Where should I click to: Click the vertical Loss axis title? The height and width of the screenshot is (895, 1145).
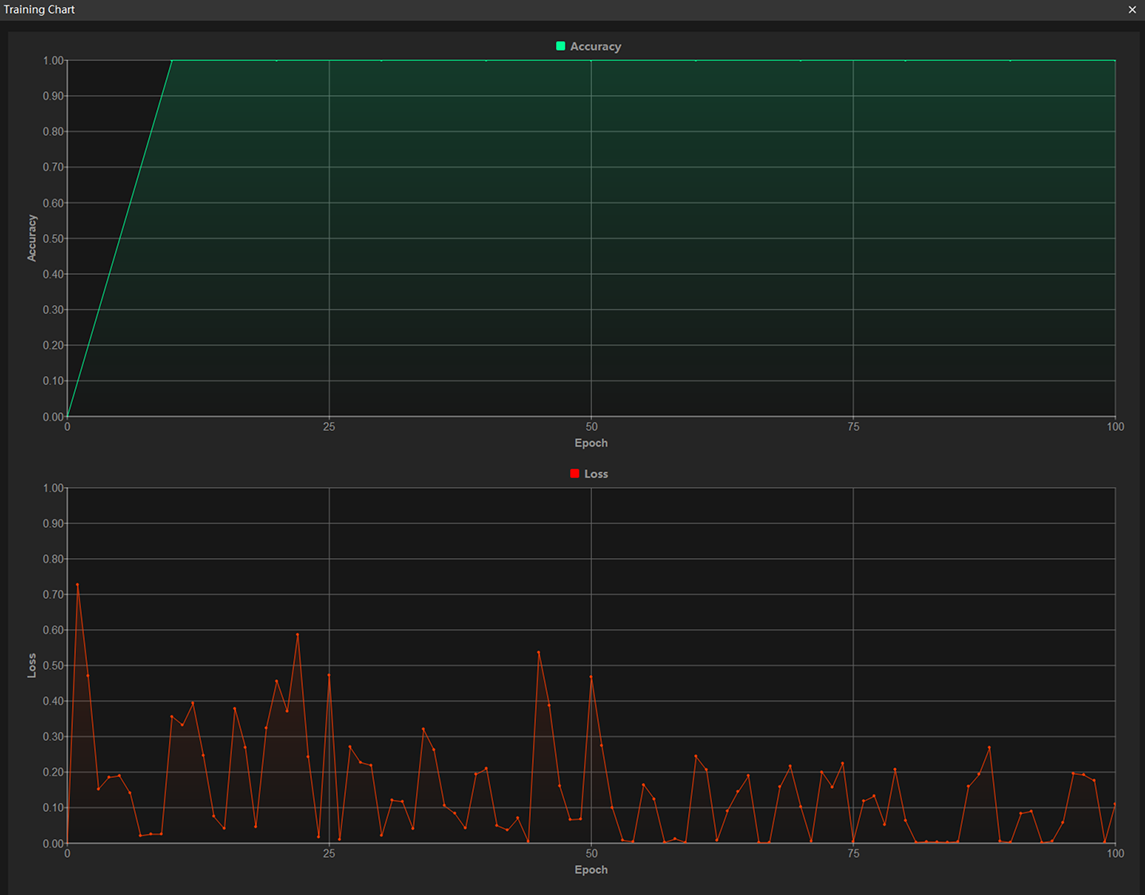31,665
